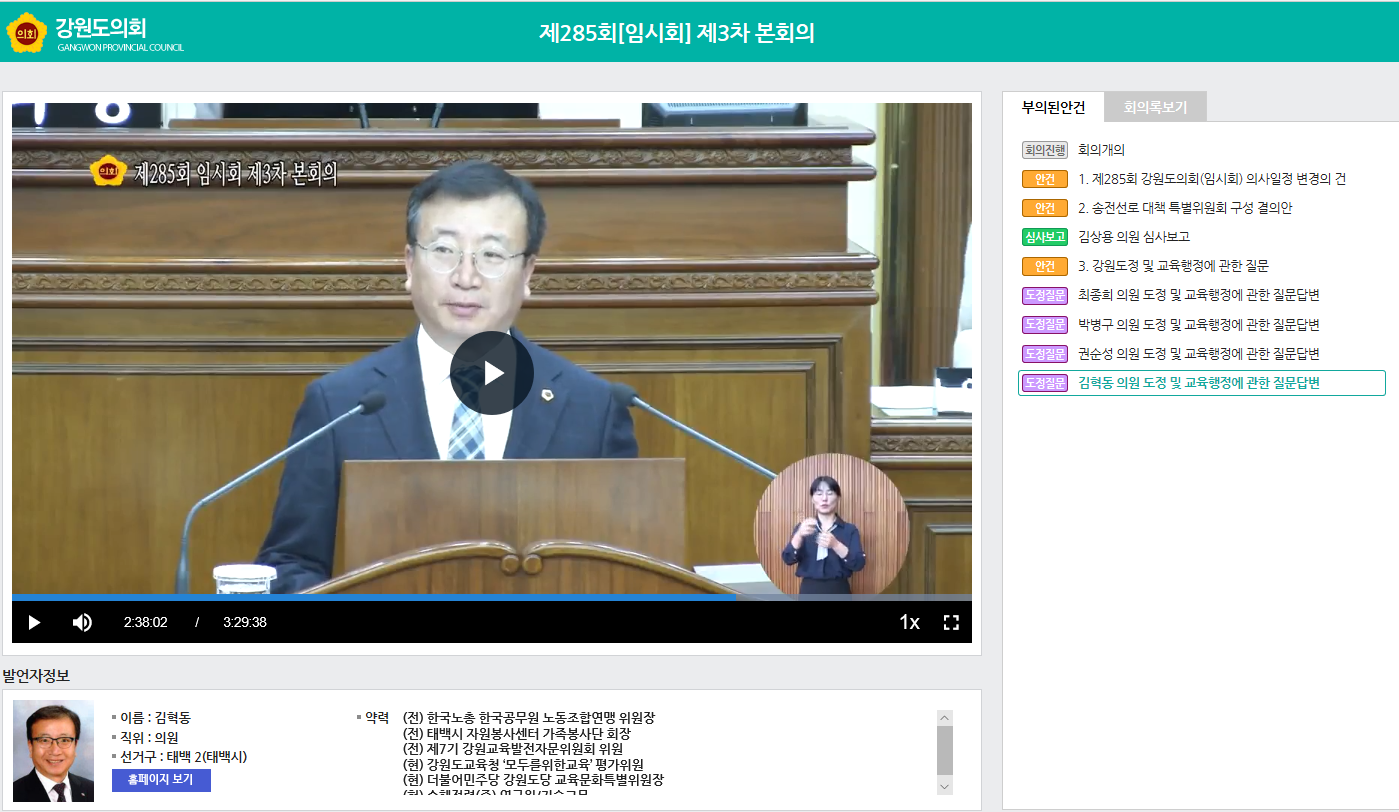Viewport: 1399px width, 812px height.
Task: Enter fullscreen mode on the video player
Action: [951, 622]
